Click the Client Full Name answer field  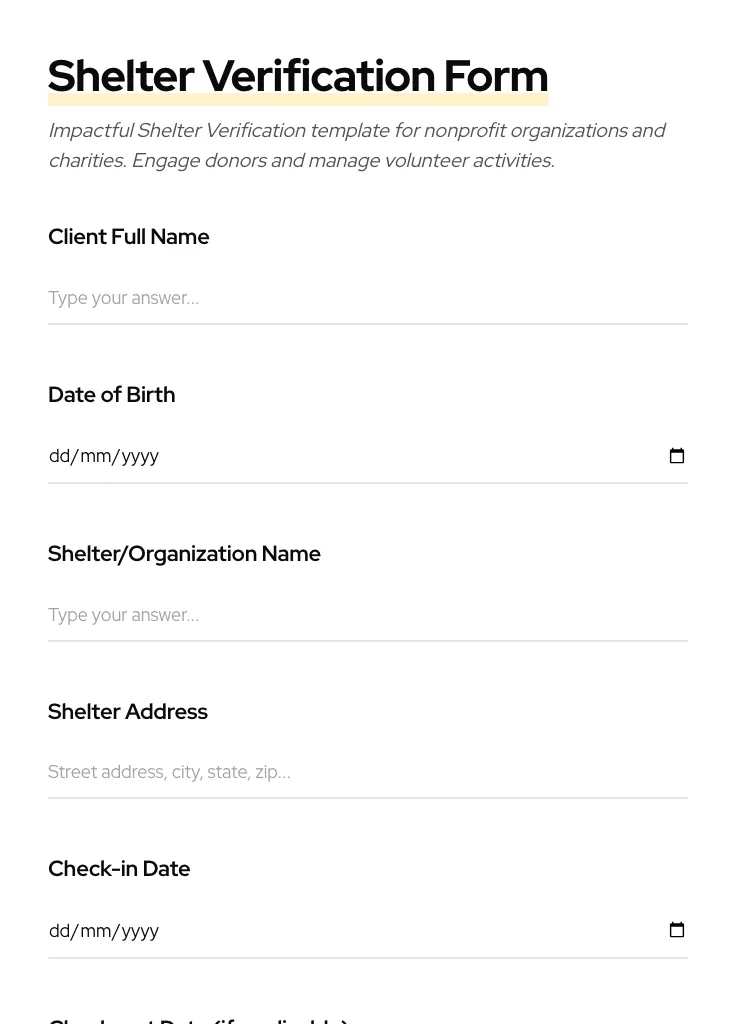click(x=300, y=297)
